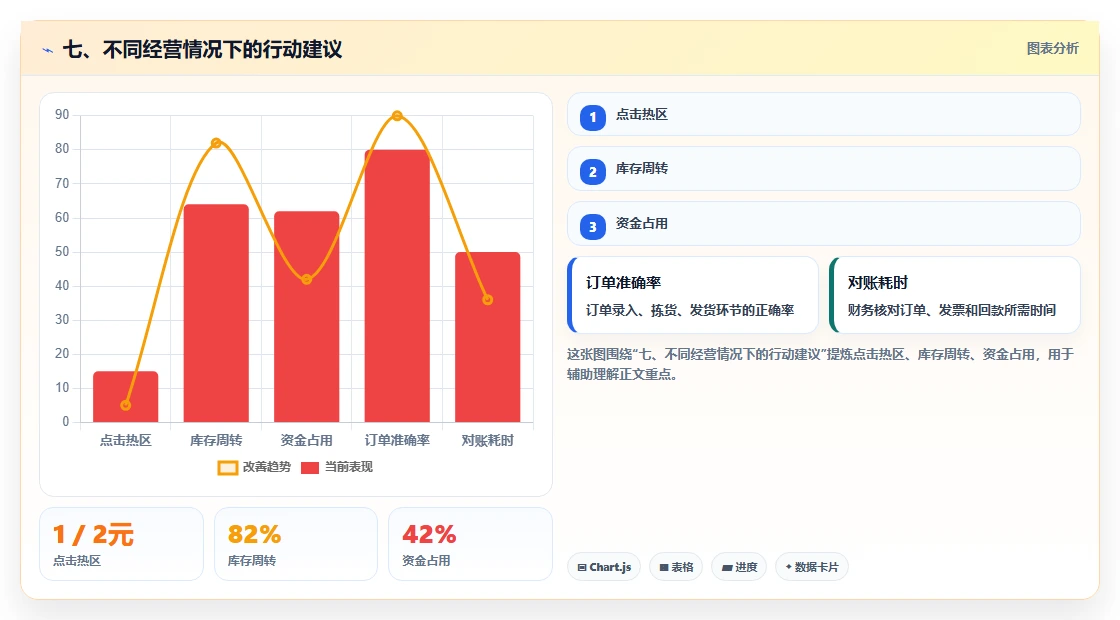Click the line point above 库存周转 bar
Screen dimensions: 1120x620
click(216, 143)
